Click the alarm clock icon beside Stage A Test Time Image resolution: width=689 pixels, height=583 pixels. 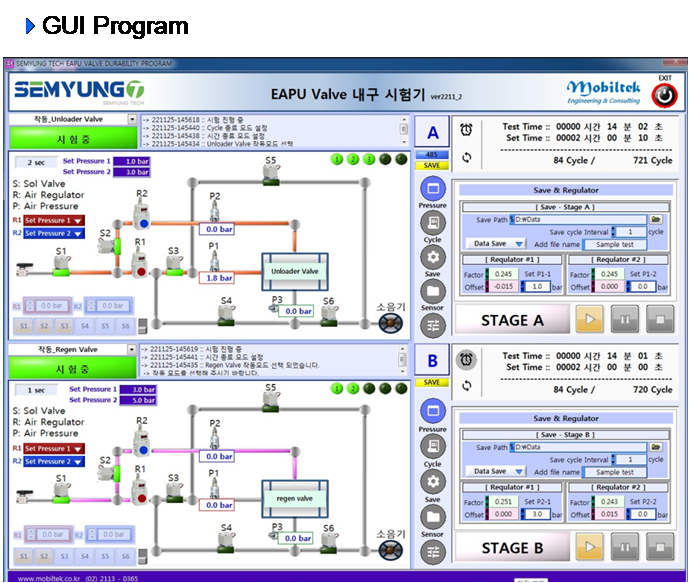tap(466, 130)
